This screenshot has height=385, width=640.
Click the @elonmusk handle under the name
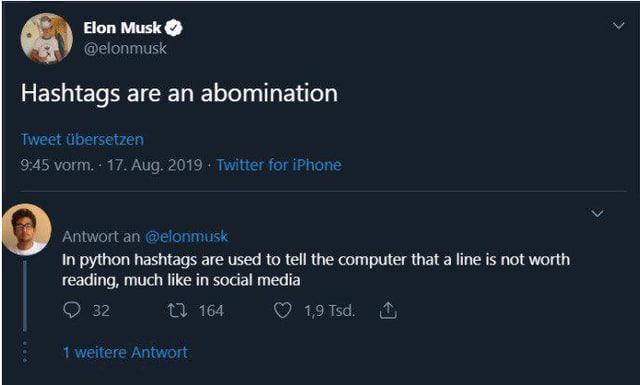(125, 49)
